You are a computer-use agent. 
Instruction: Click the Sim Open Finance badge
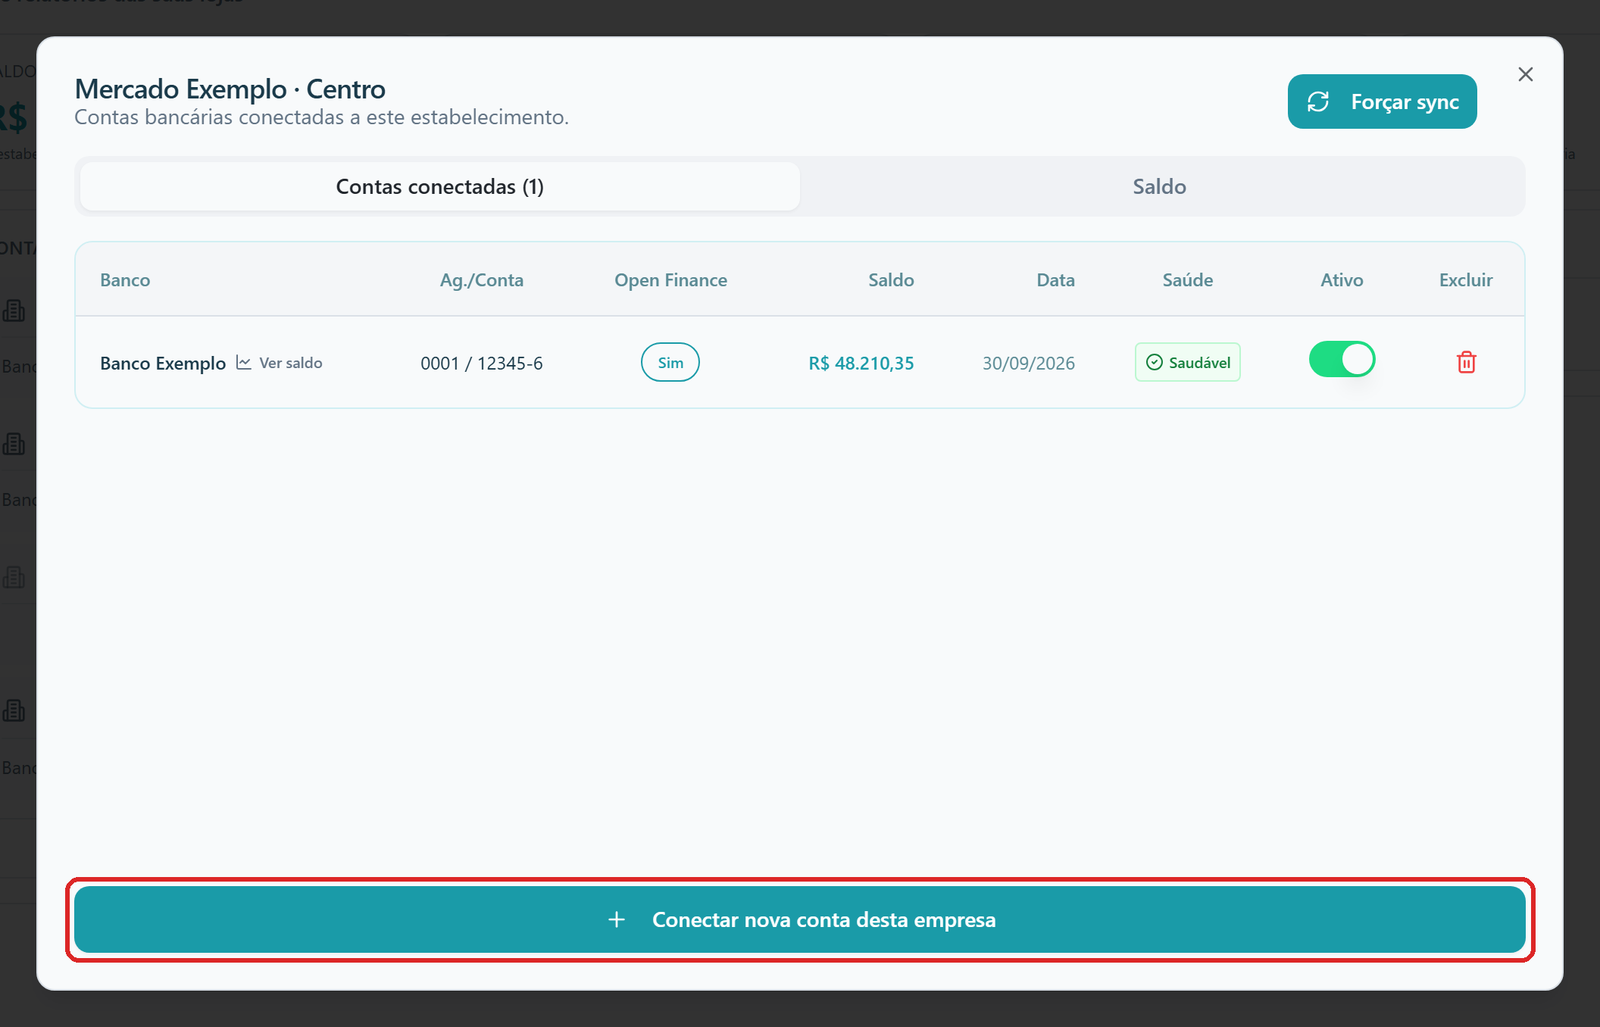[670, 362]
